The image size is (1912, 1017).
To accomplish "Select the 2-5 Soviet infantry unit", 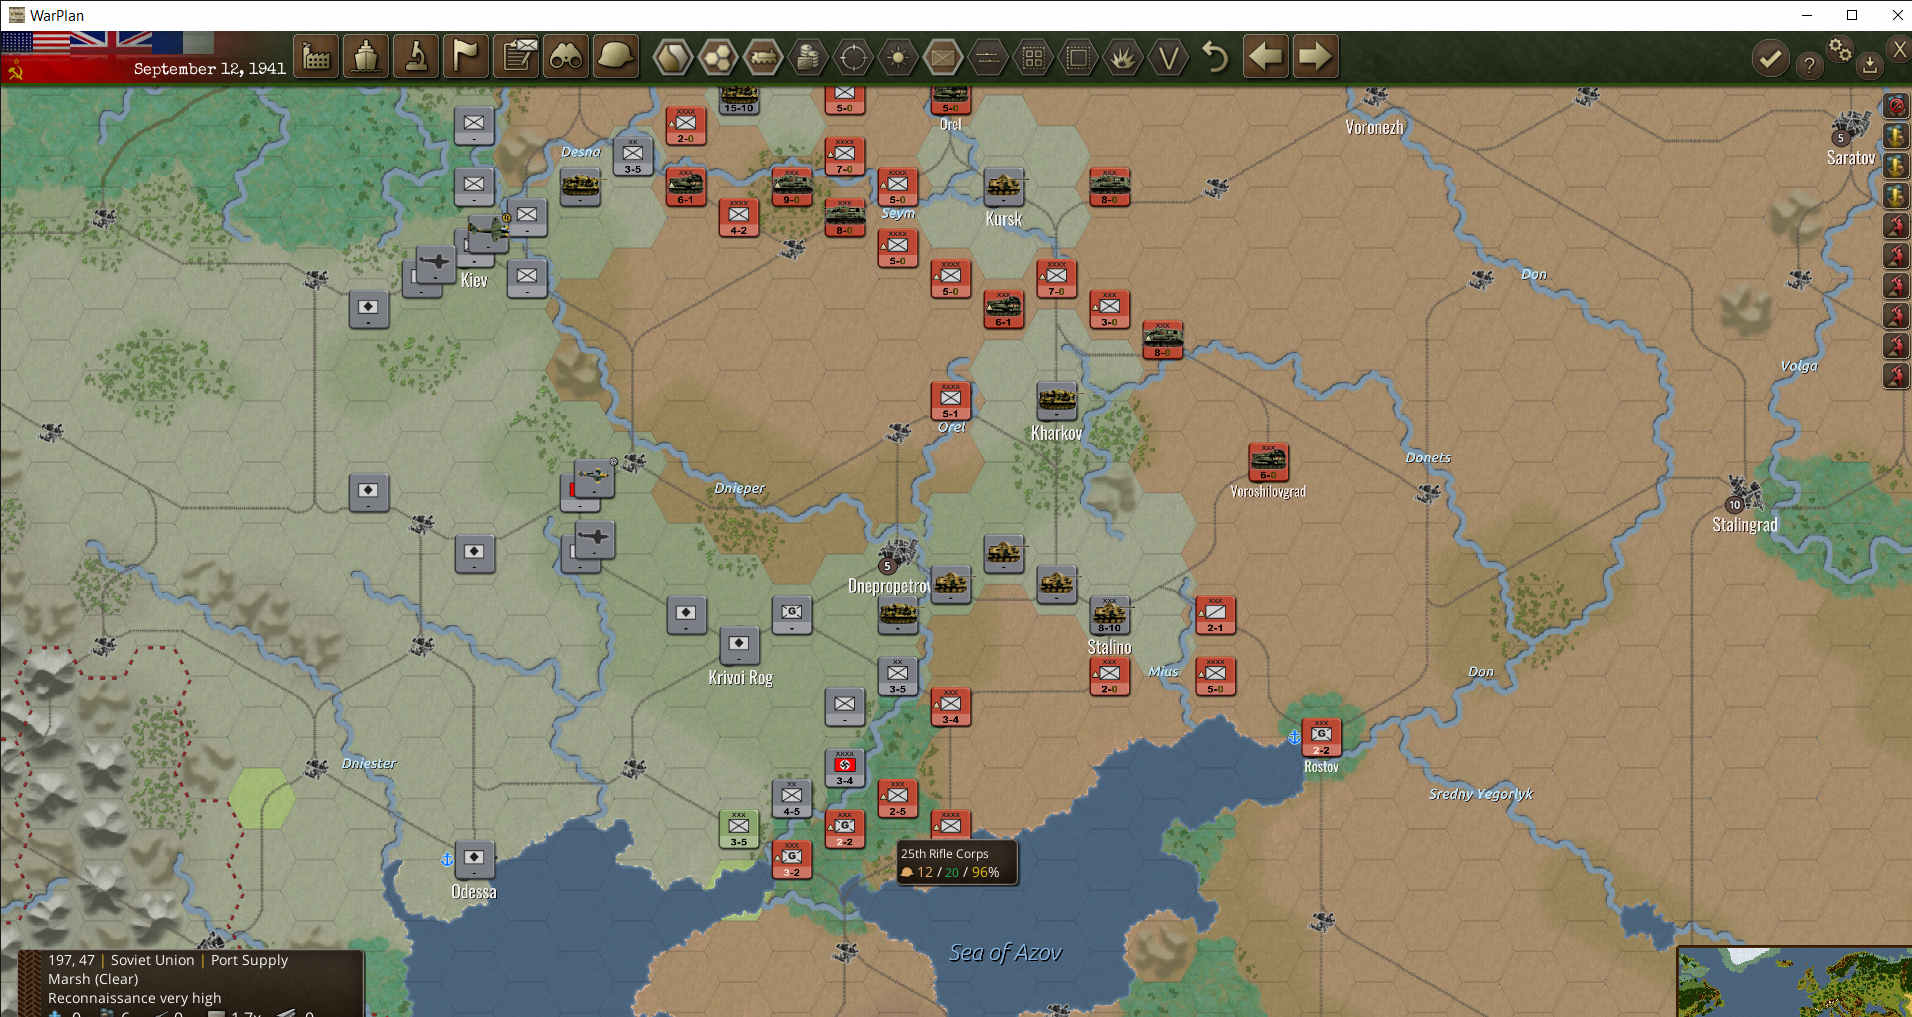I will tap(898, 798).
